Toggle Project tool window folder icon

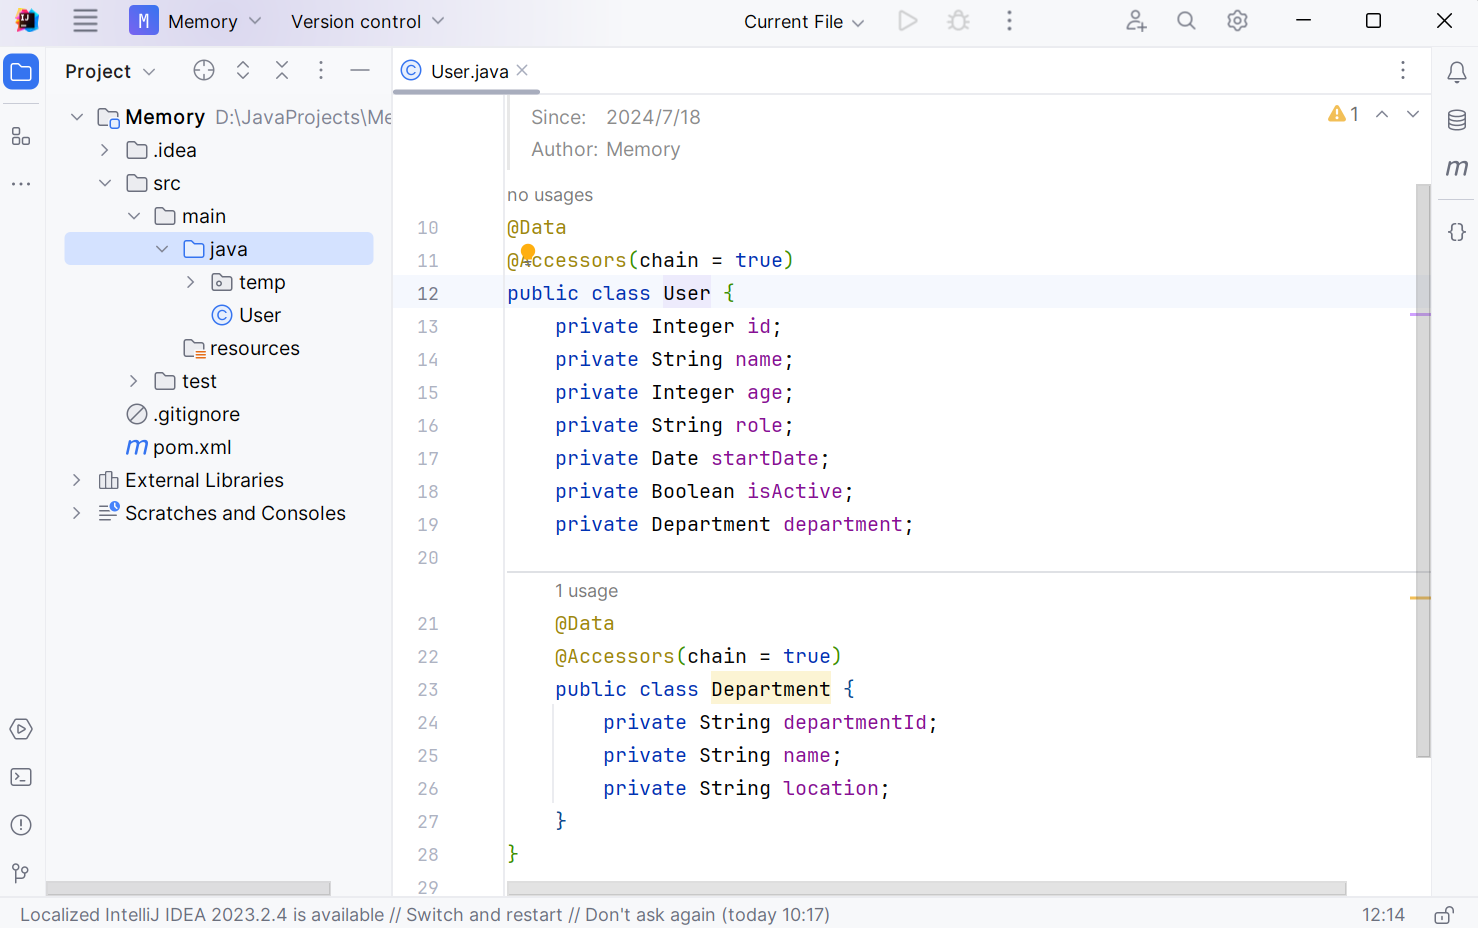pos(21,72)
